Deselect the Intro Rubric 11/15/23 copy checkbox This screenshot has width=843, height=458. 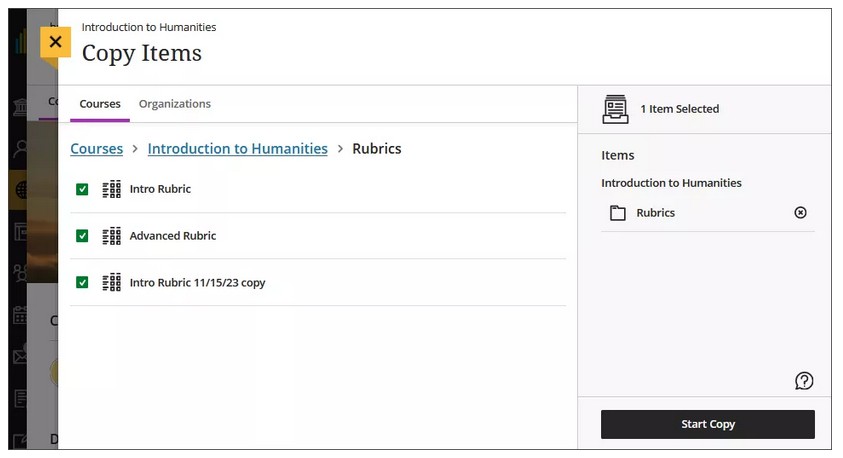82,283
